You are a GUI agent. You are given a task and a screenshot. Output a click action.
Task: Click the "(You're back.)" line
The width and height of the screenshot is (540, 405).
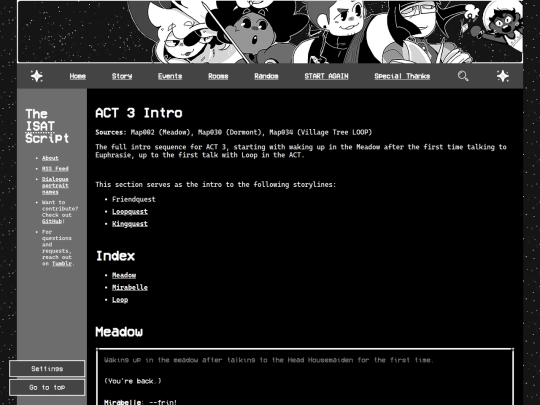[x=133, y=381]
